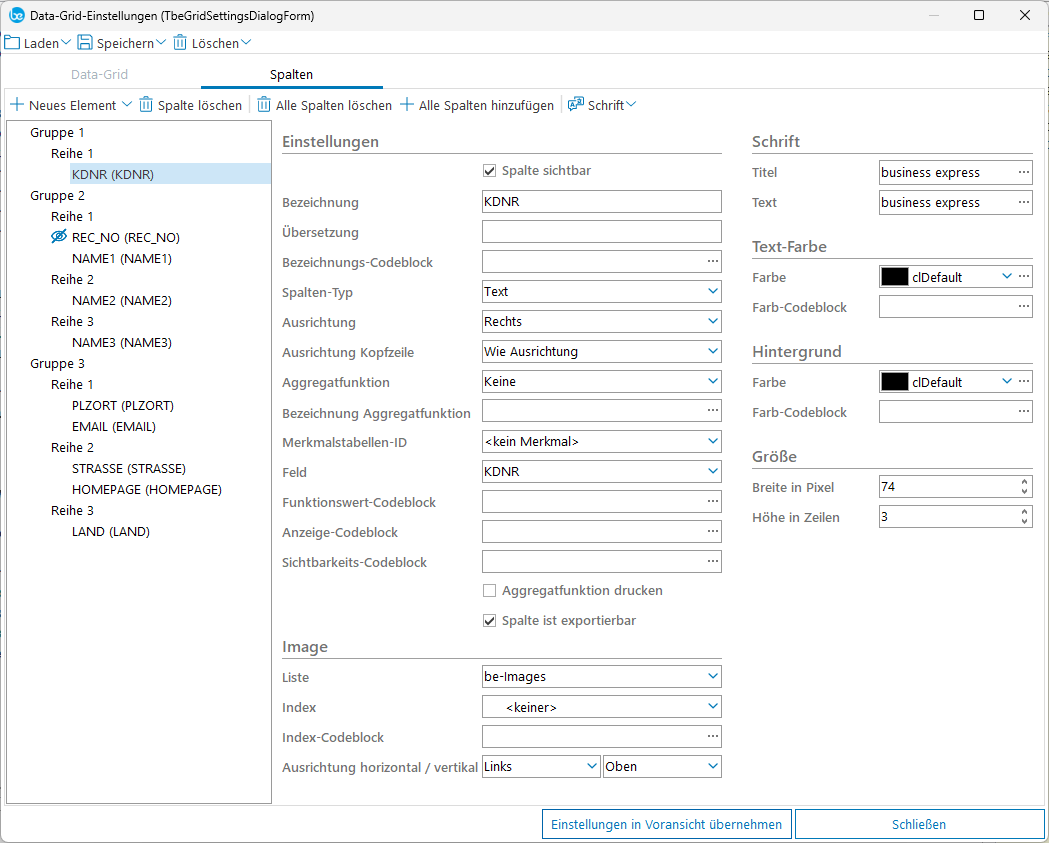Click the Alle Spalten hinzufügen plus icon
Viewport: 1049px width, 843px height.
pyautogui.click(x=407, y=105)
